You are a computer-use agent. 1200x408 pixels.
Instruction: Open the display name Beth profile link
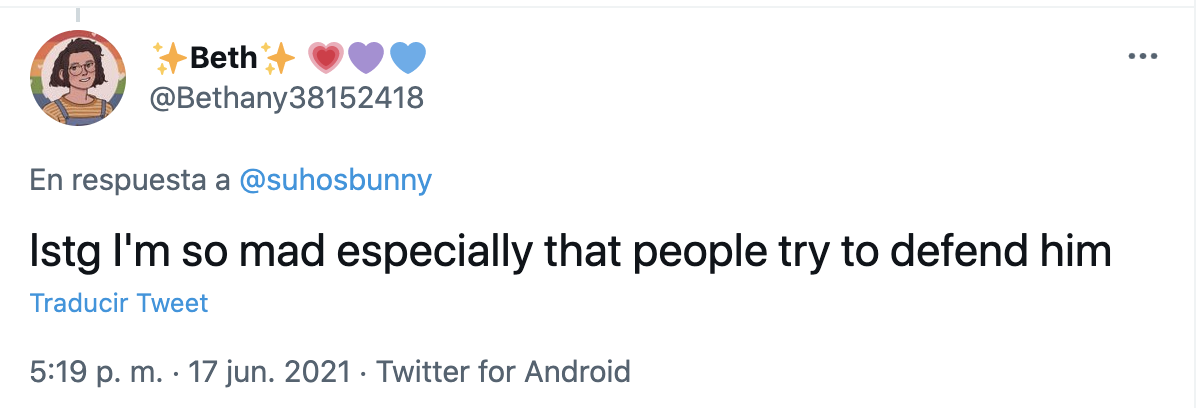click(224, 59)
